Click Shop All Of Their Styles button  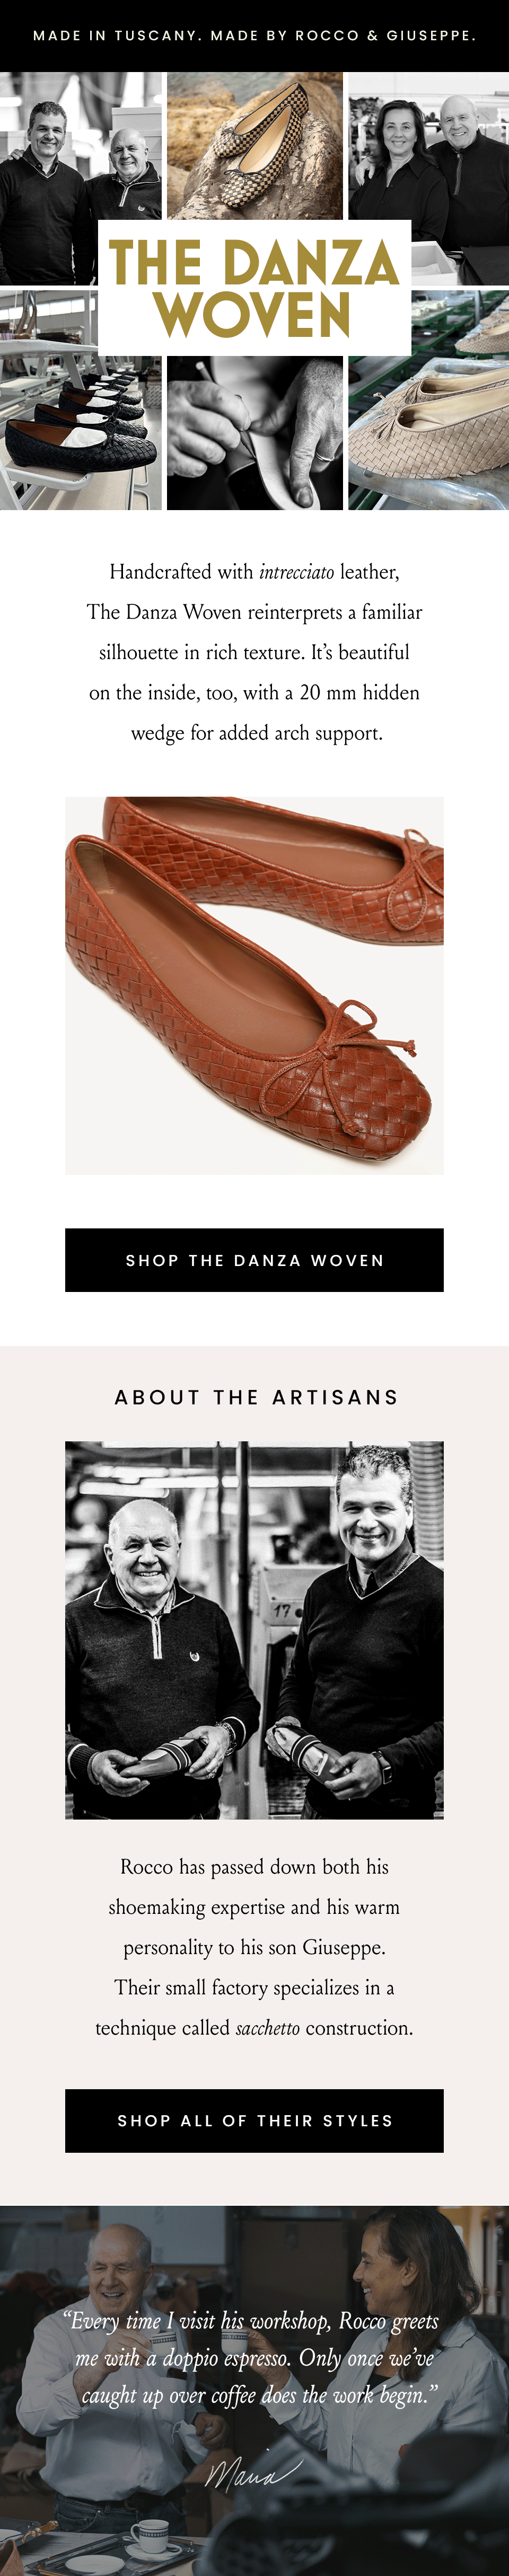(x=254, y=2120)
